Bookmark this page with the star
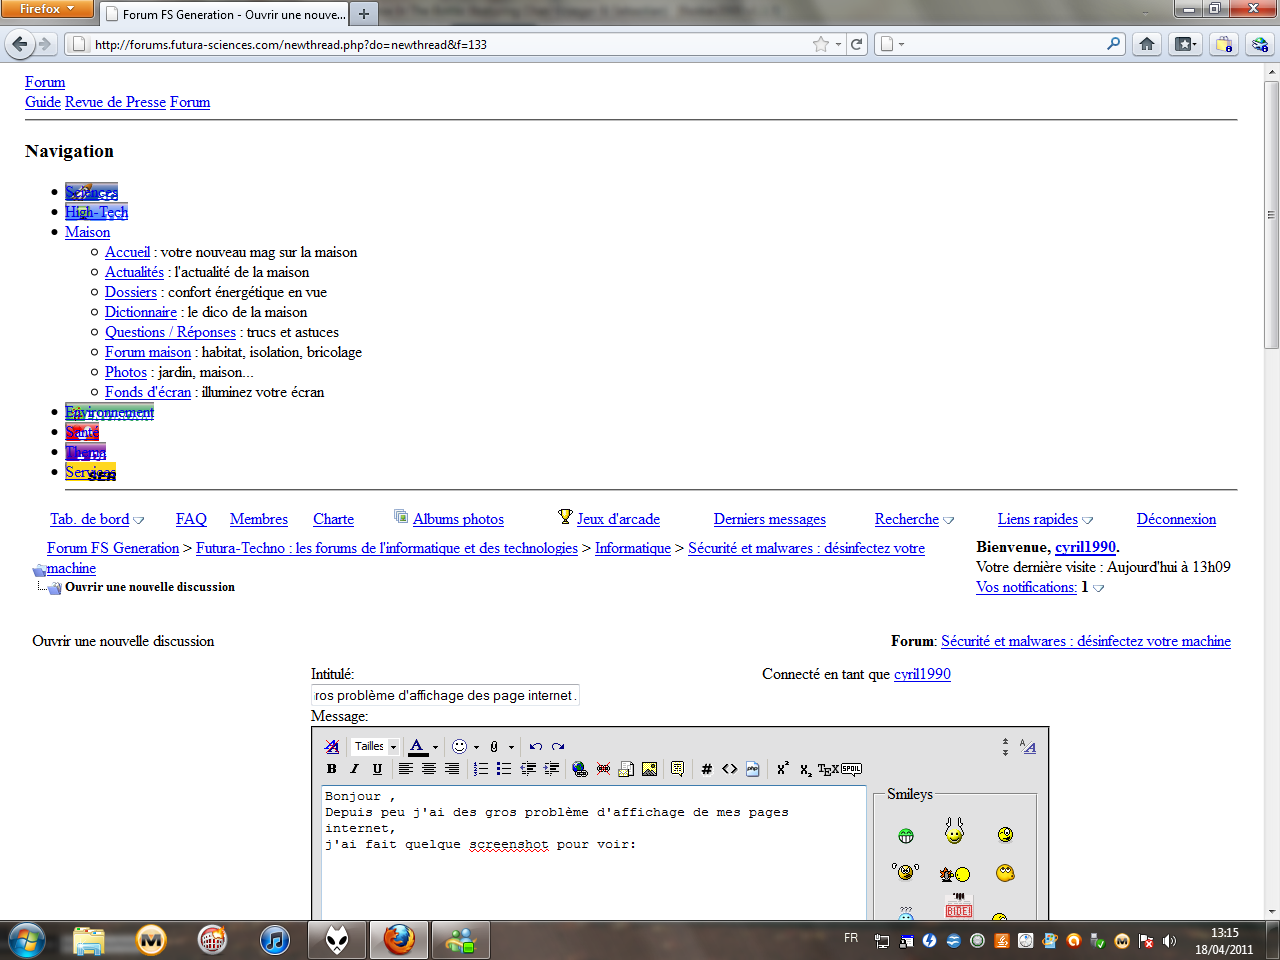The image size is (1280, 960). tap(821, 44)
